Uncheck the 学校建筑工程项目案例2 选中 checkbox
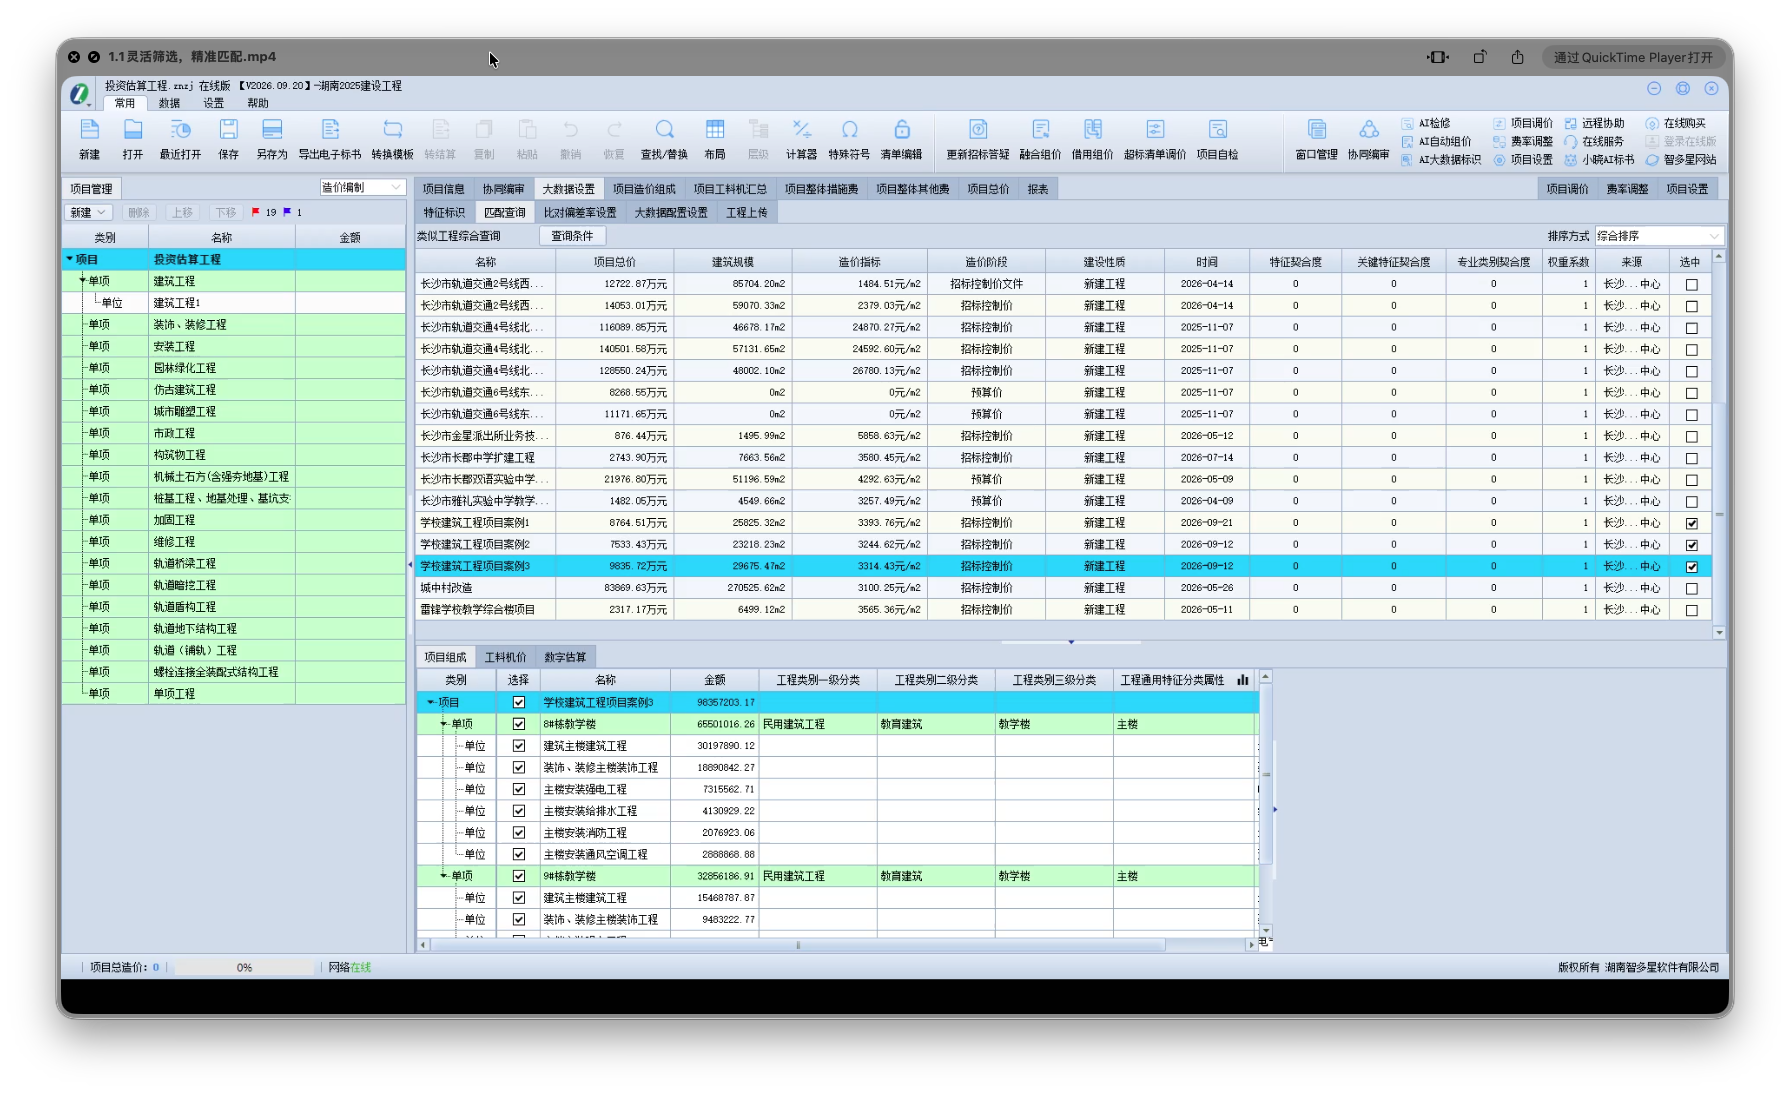Screen dimensions: 1790x1093 (x=1691, y=545)
